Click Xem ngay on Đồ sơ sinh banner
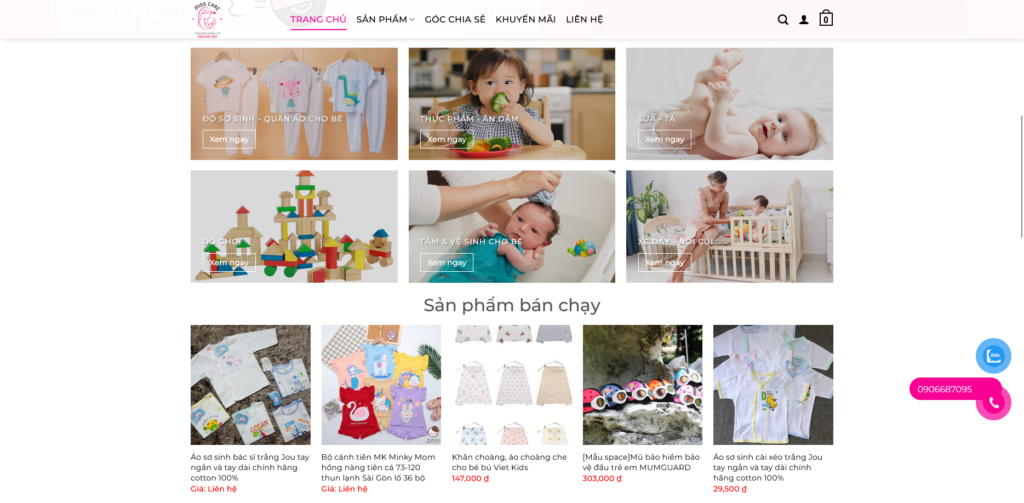 tap(229, 139)
